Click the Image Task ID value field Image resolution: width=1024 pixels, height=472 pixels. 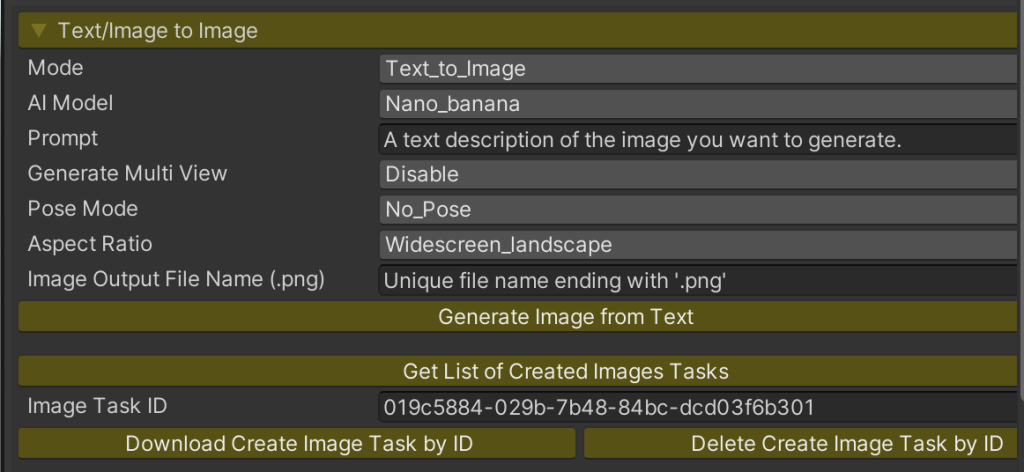(698, 407)
